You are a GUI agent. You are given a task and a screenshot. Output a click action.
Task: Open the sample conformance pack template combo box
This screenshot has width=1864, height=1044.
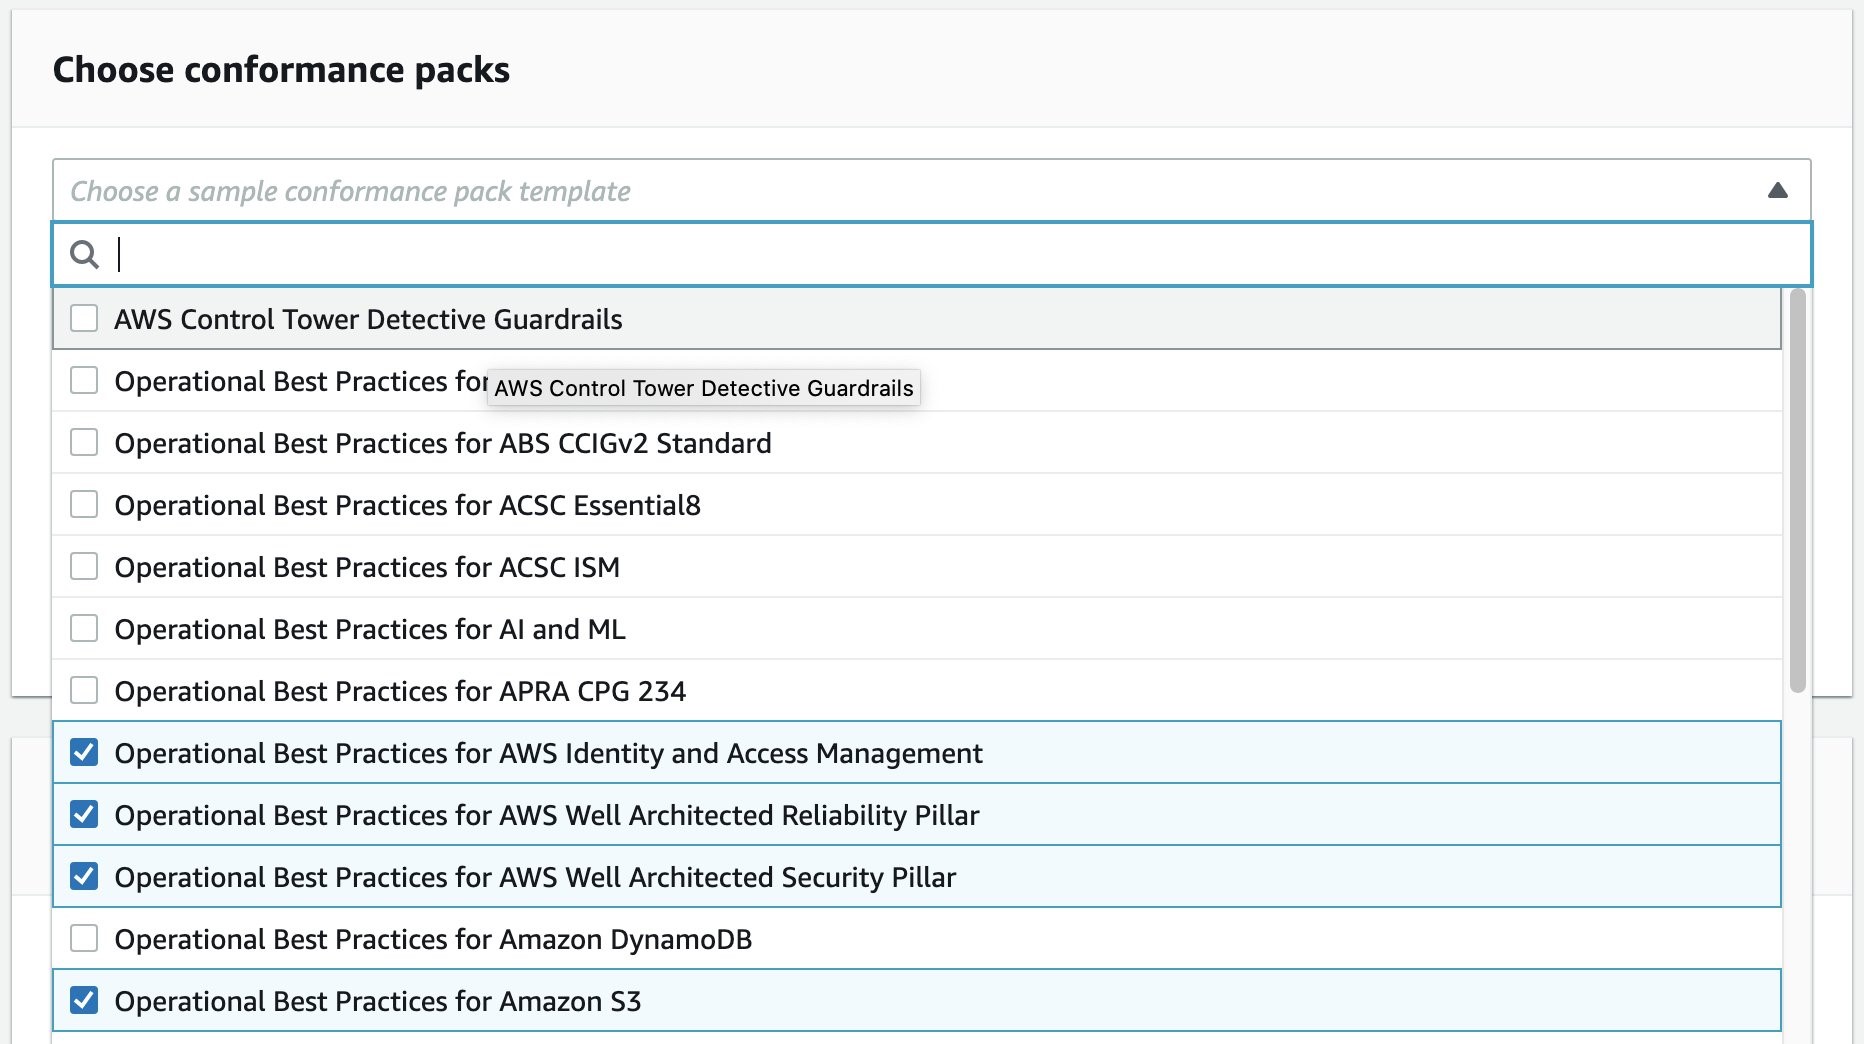click(931, 190)
